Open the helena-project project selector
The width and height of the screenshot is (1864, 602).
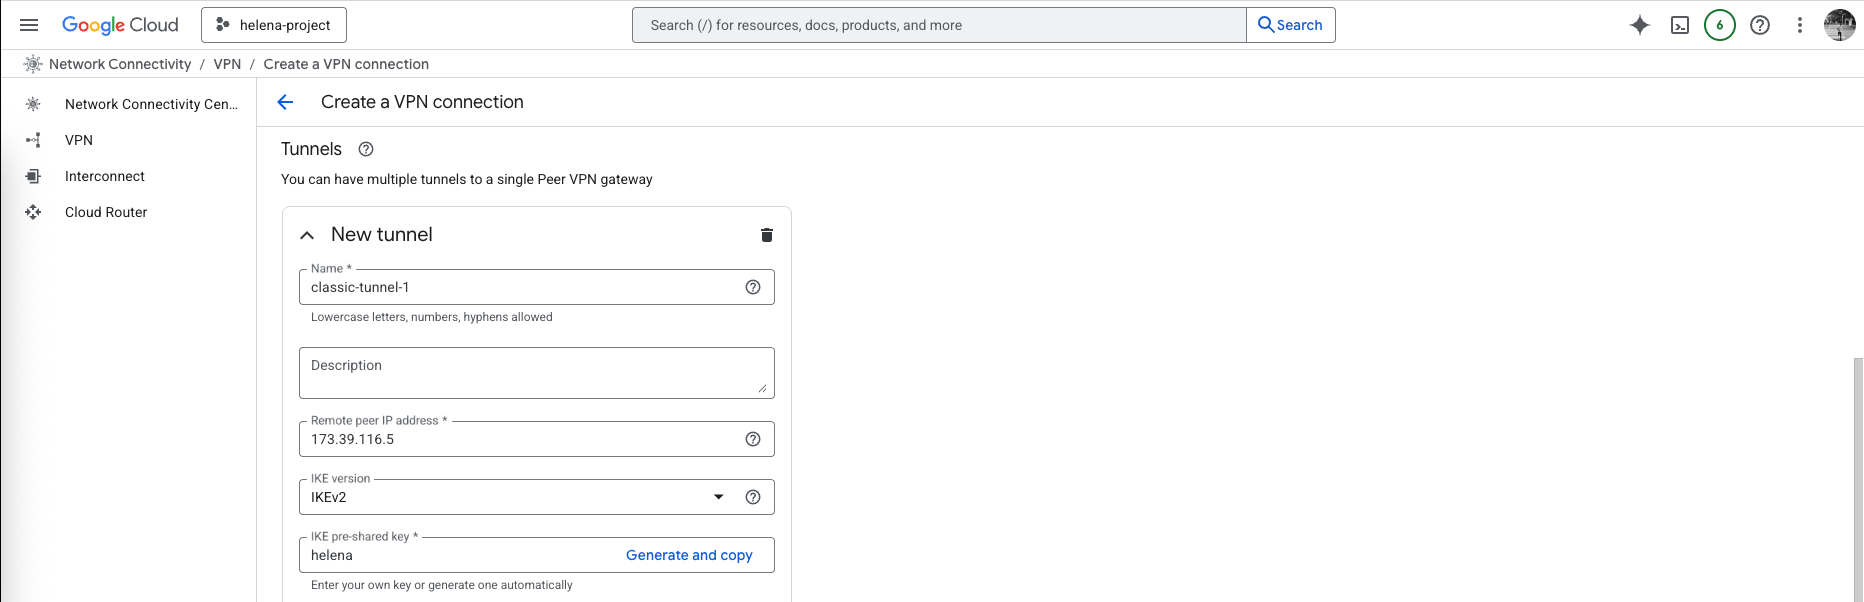274,25
